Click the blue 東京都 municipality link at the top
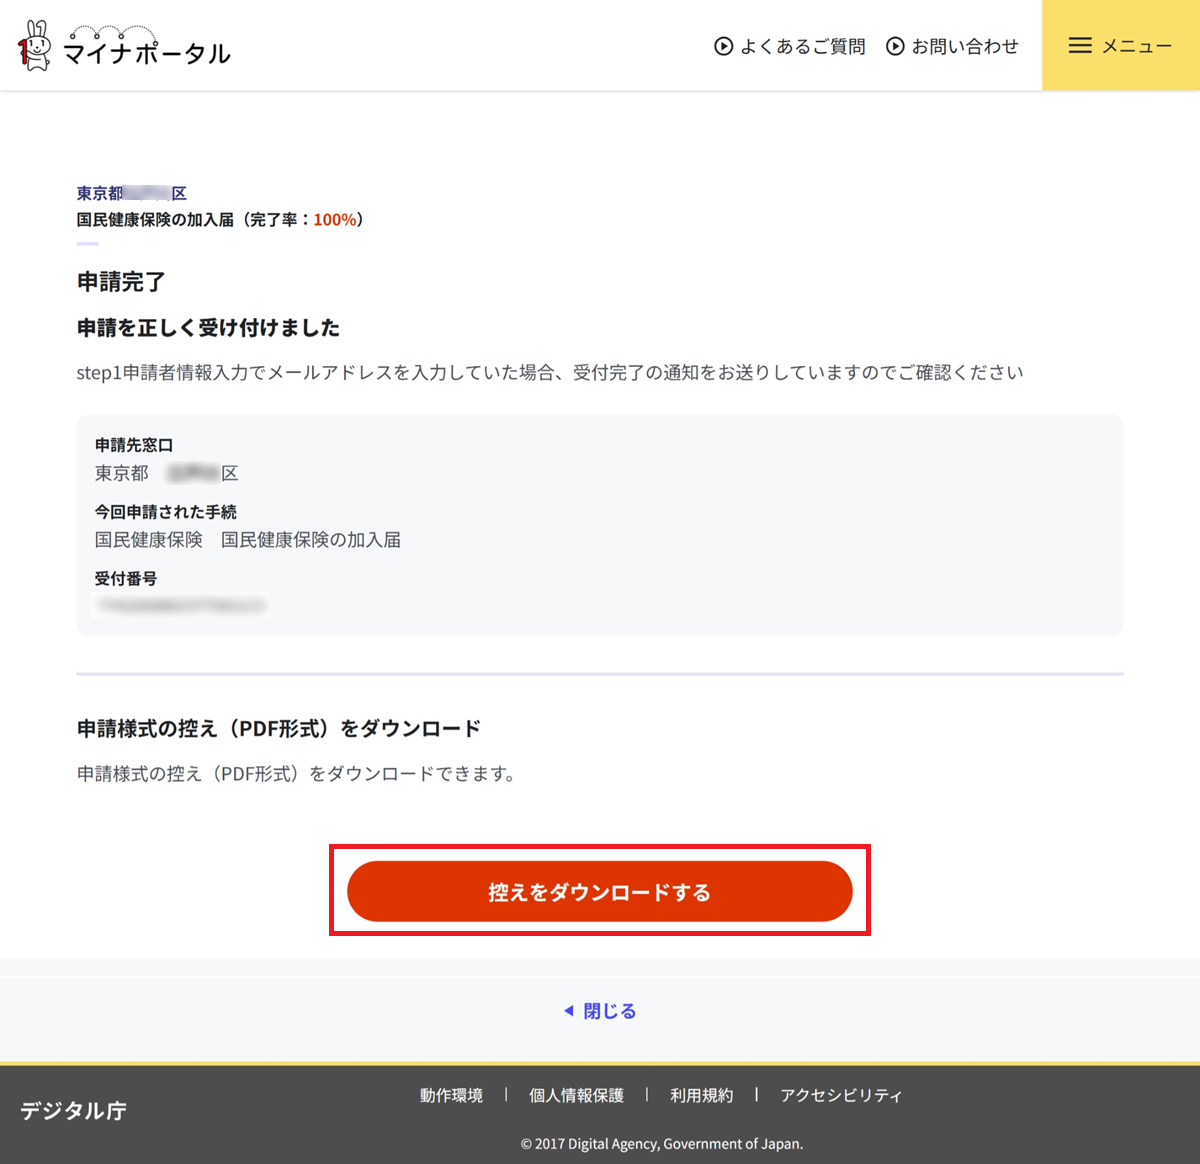The width and height of the screenshot is (1200, 1164). point(131,193)
